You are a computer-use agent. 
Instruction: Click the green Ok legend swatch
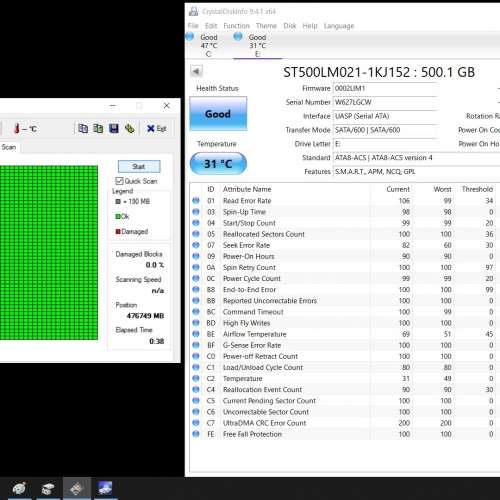click(118, 216)
